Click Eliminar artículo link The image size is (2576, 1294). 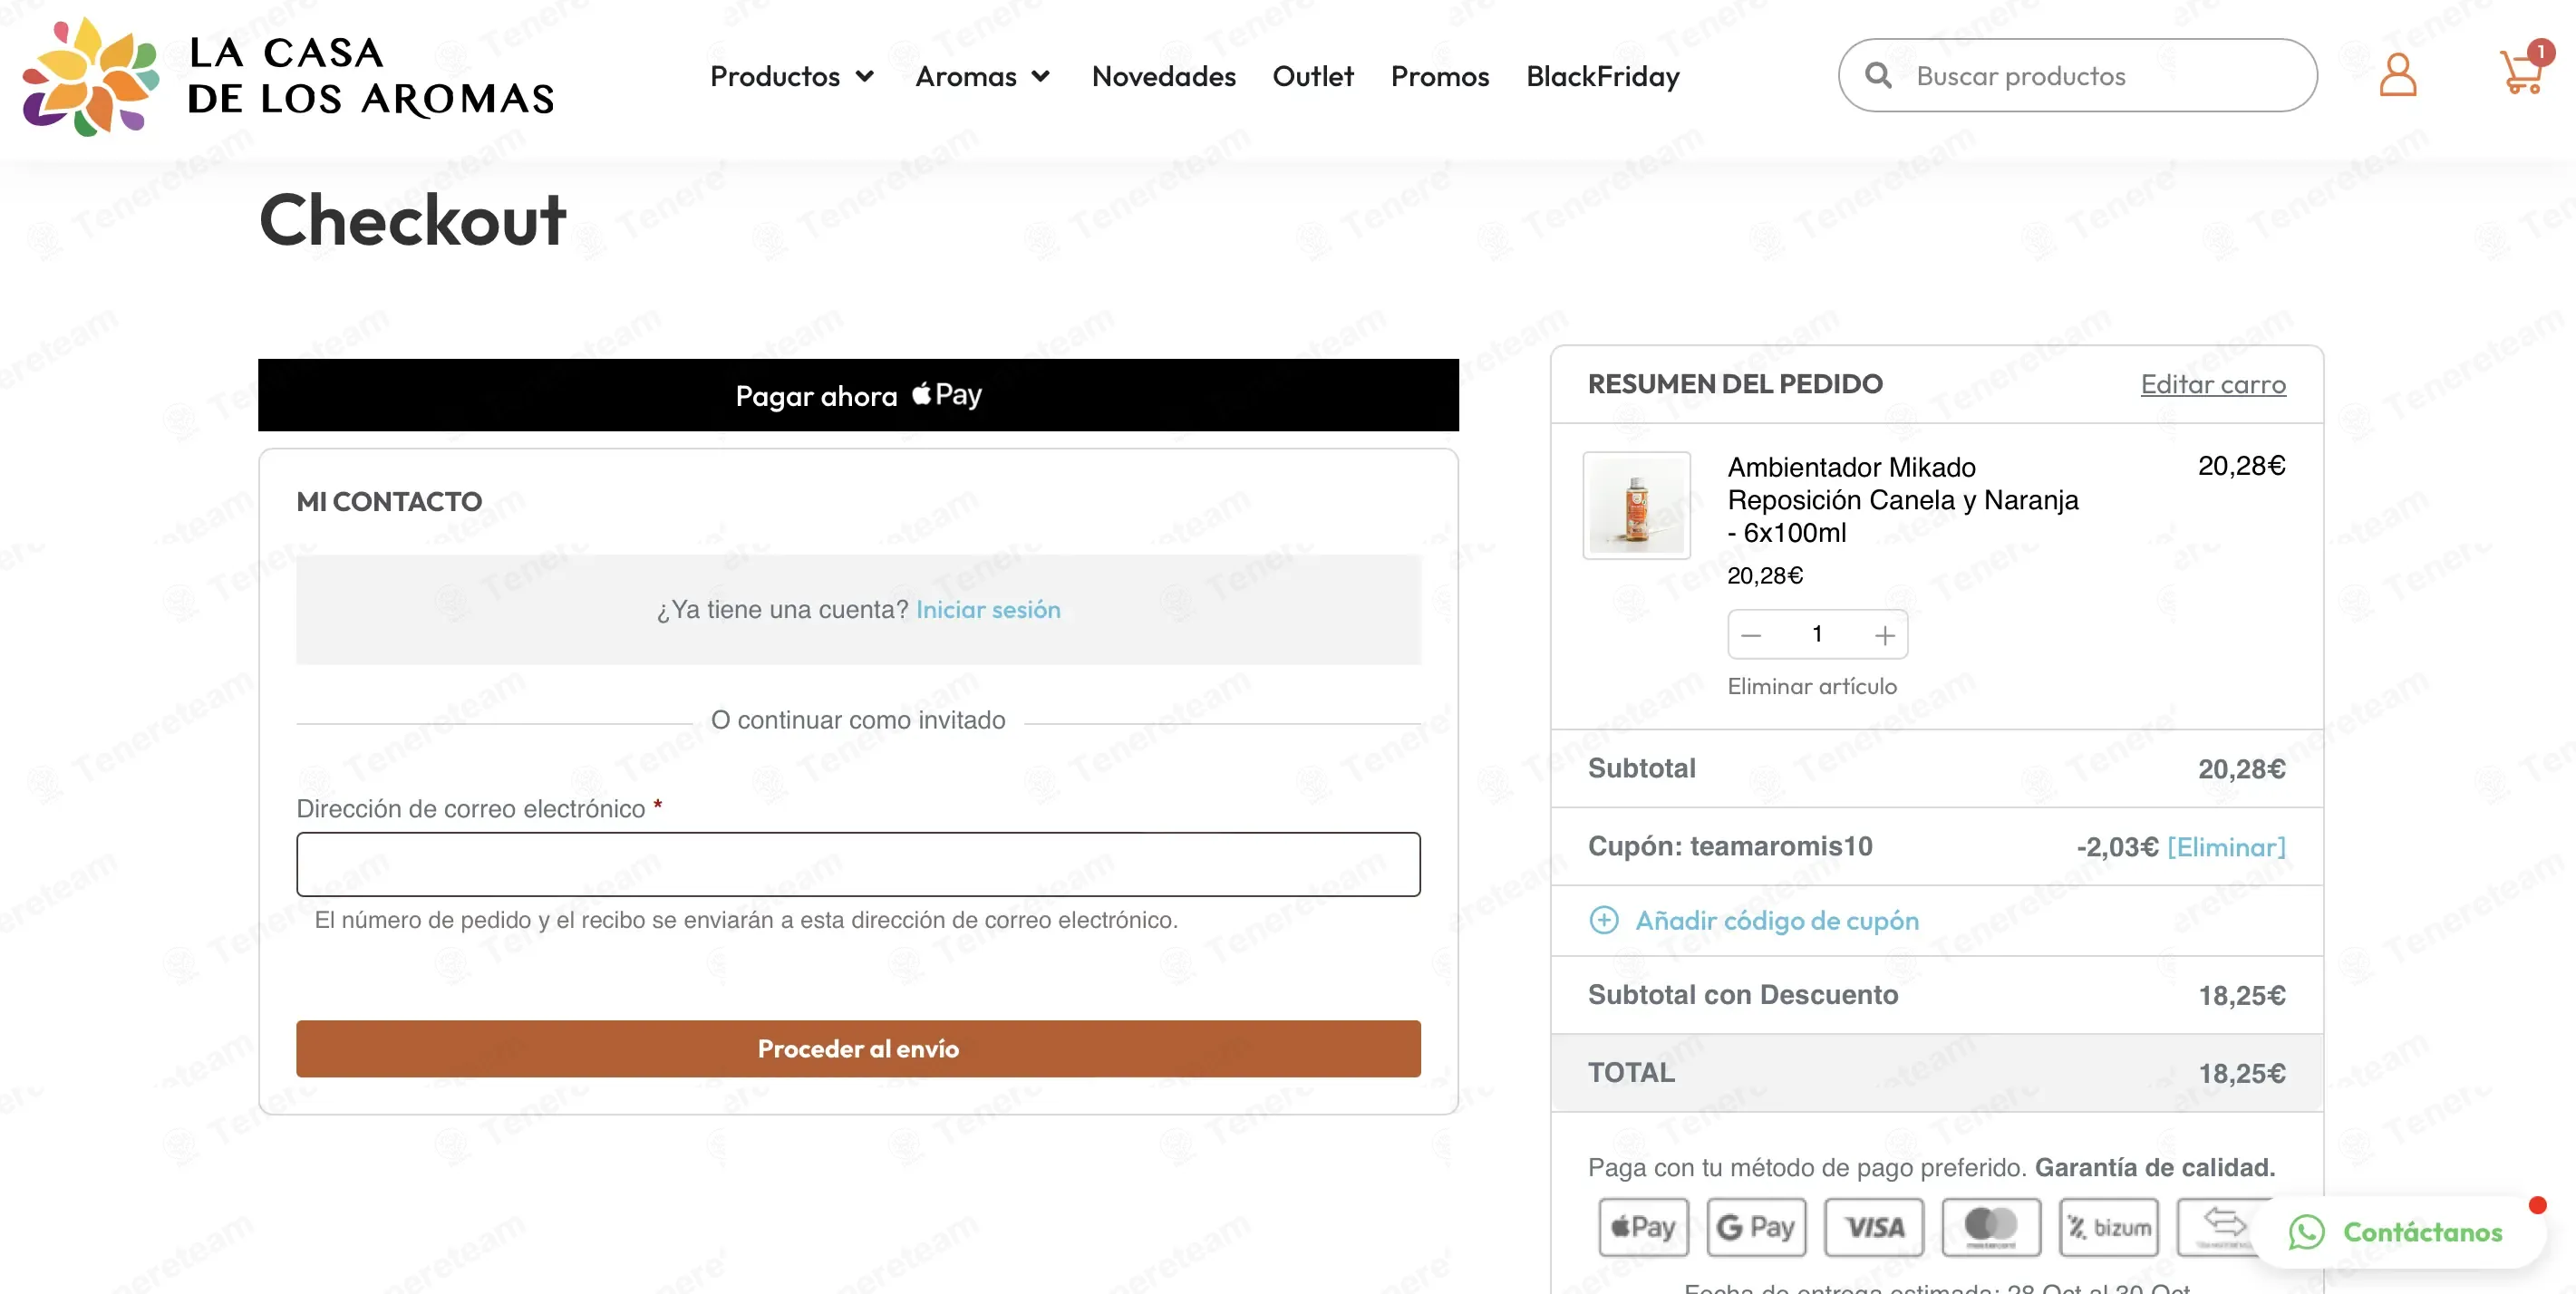click(1811, 686)
